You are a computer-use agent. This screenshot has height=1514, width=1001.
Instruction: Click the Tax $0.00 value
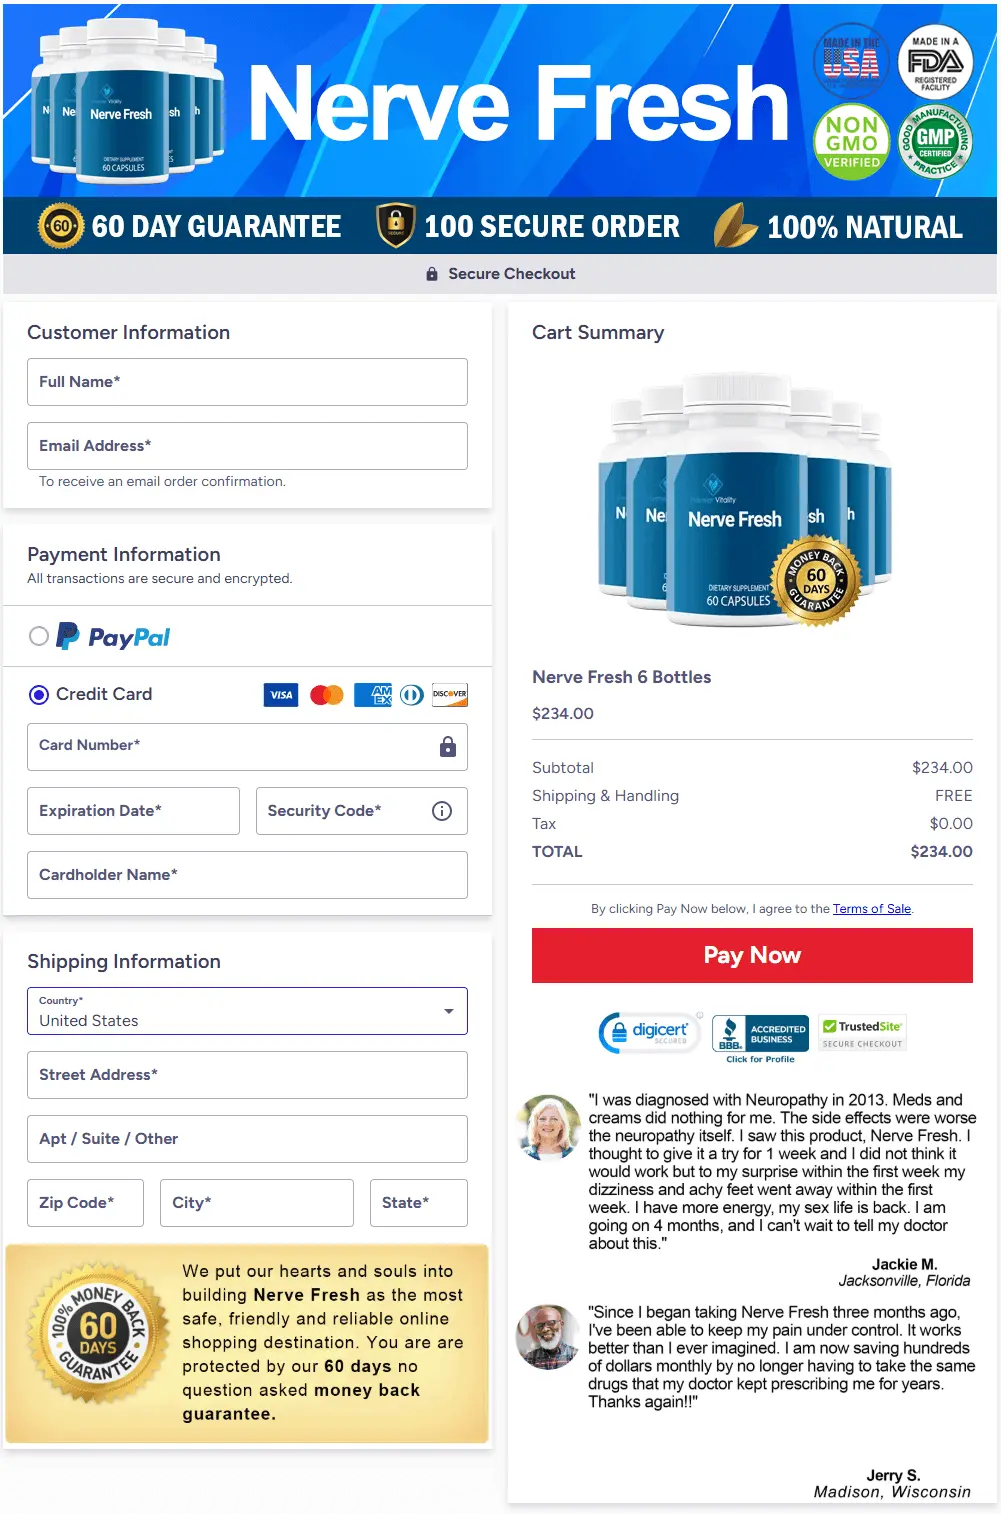pyautogui.click(x=951, y=824)
